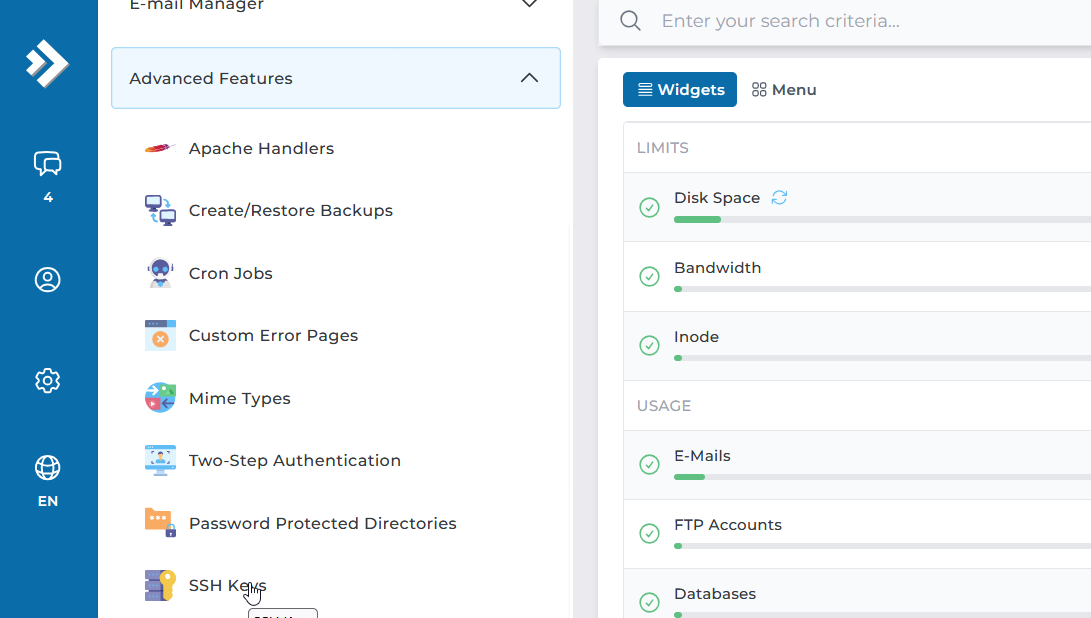Click the search criteria input field
1091x618 pixels.
tap(850, 21)
